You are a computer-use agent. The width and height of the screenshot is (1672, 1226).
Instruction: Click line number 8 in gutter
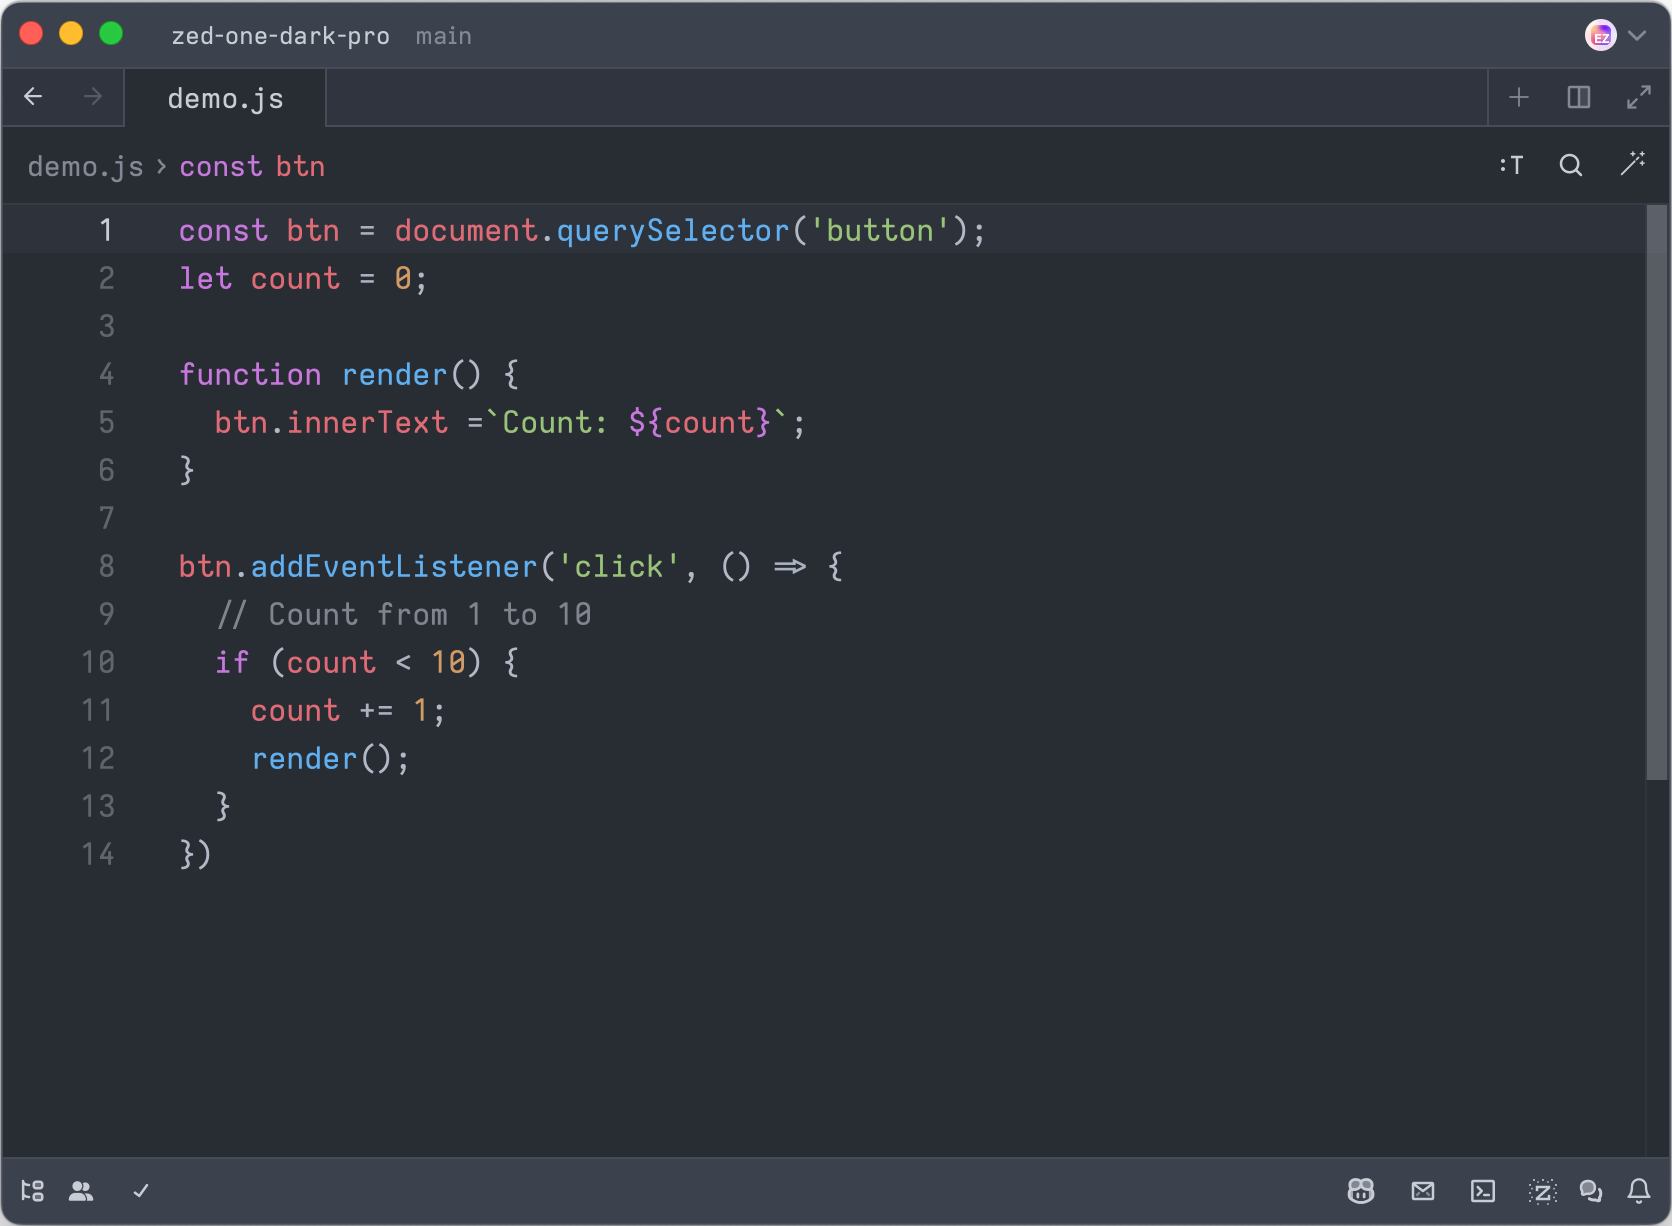106,567
